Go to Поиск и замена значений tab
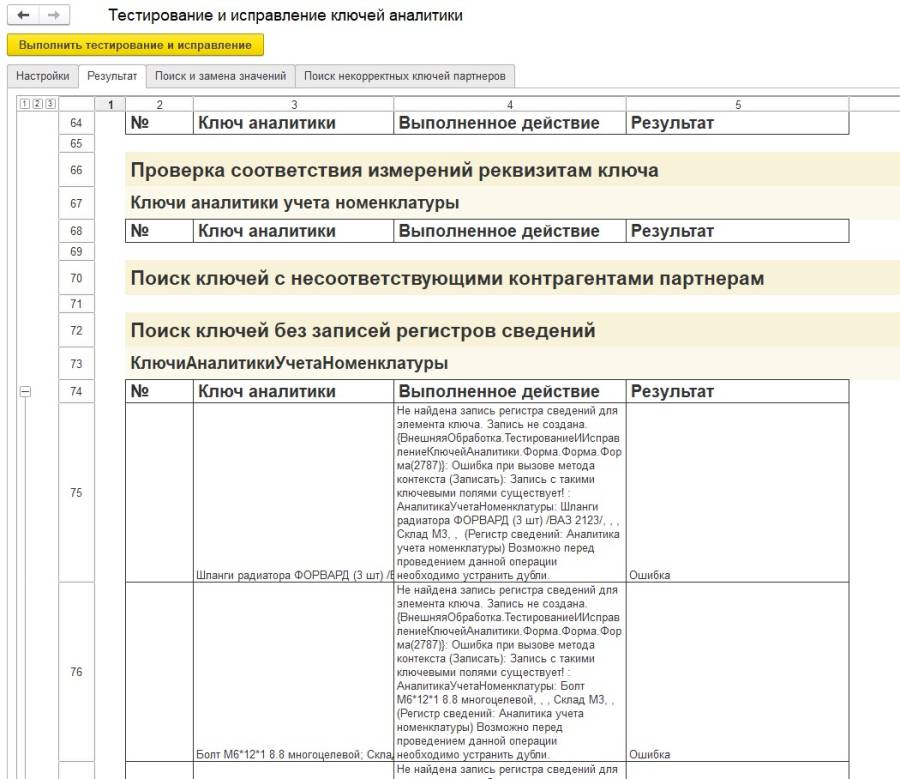The height and width of the screenshot is (779, 900). 220,76
